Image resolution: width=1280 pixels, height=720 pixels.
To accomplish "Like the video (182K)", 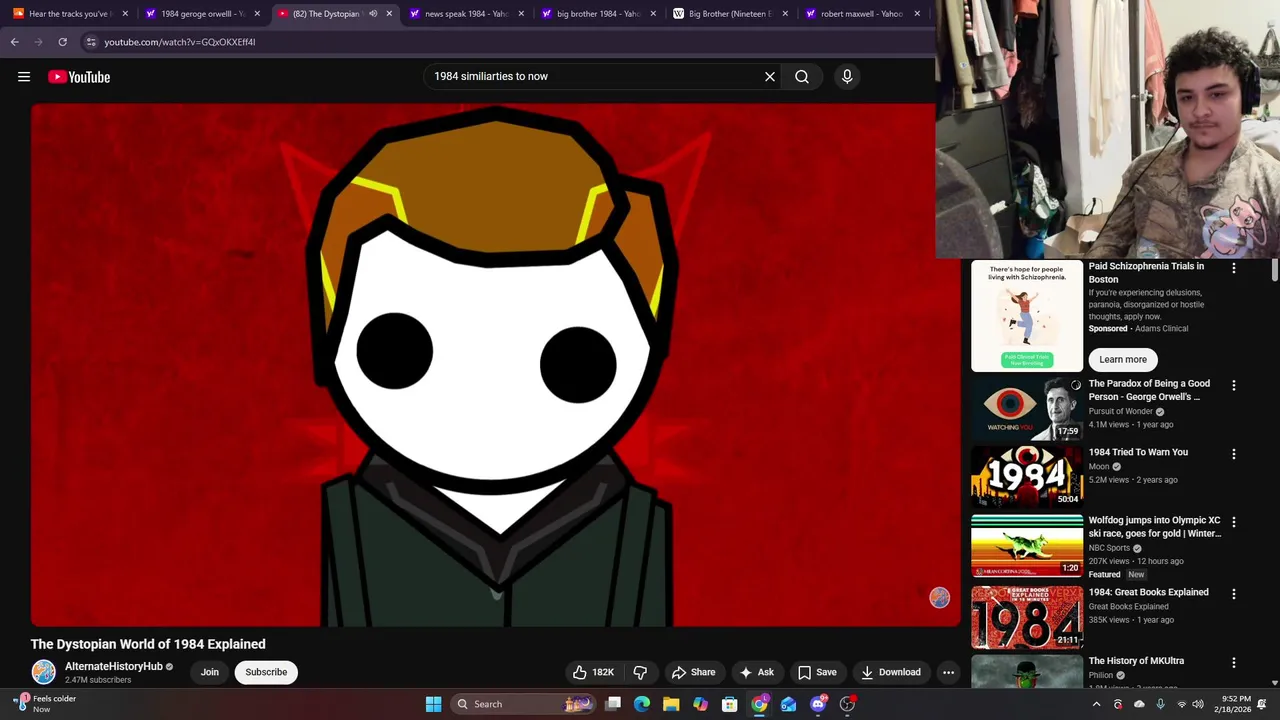I will coord(593,672).
